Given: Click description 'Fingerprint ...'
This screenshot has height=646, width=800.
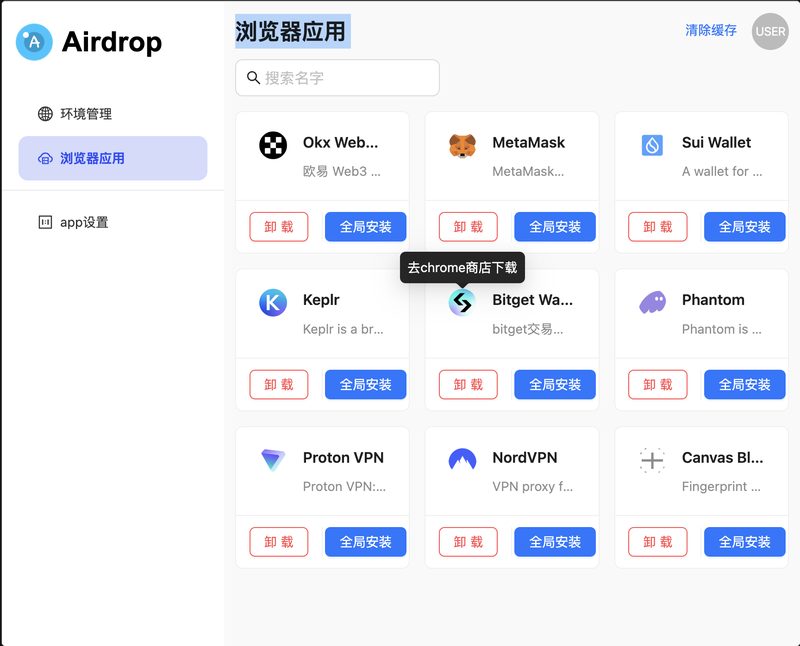Looking at the screenshot, I should 721,486.
